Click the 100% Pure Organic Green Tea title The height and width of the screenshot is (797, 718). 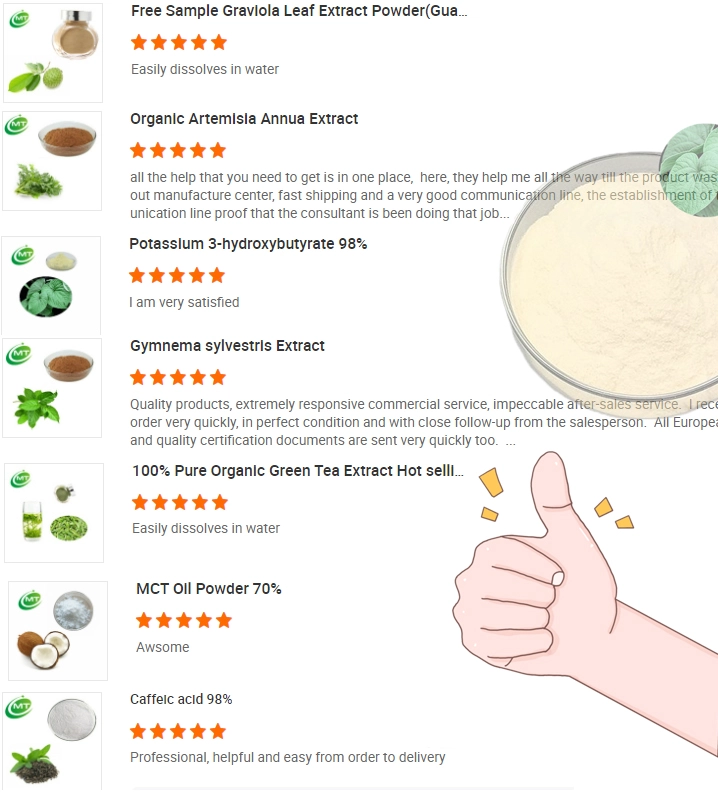point(298,471)
